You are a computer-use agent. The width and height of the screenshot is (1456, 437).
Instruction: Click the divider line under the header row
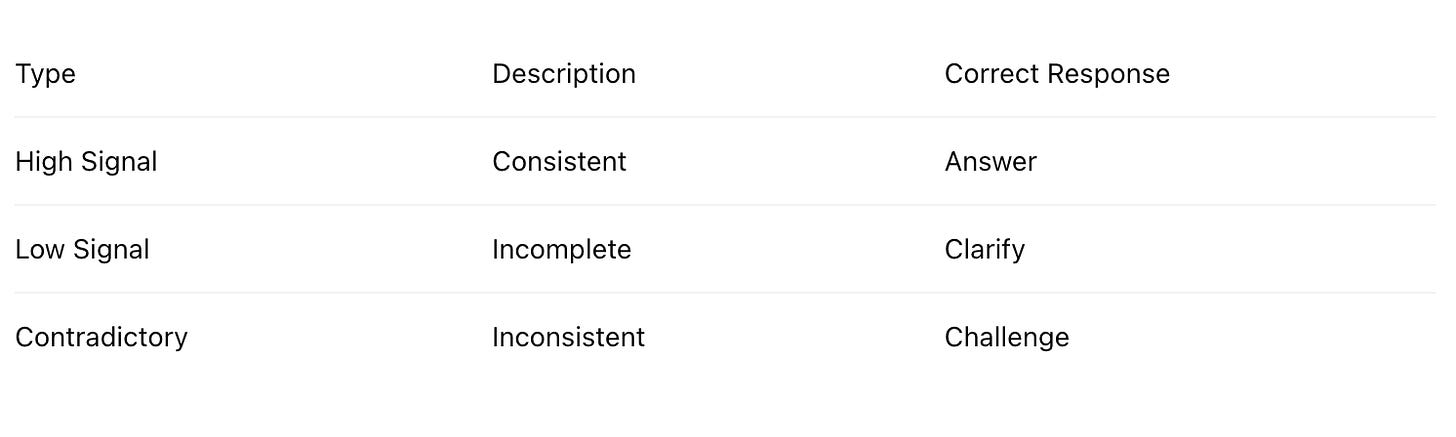pyautogui.click(x=725, y=117)
